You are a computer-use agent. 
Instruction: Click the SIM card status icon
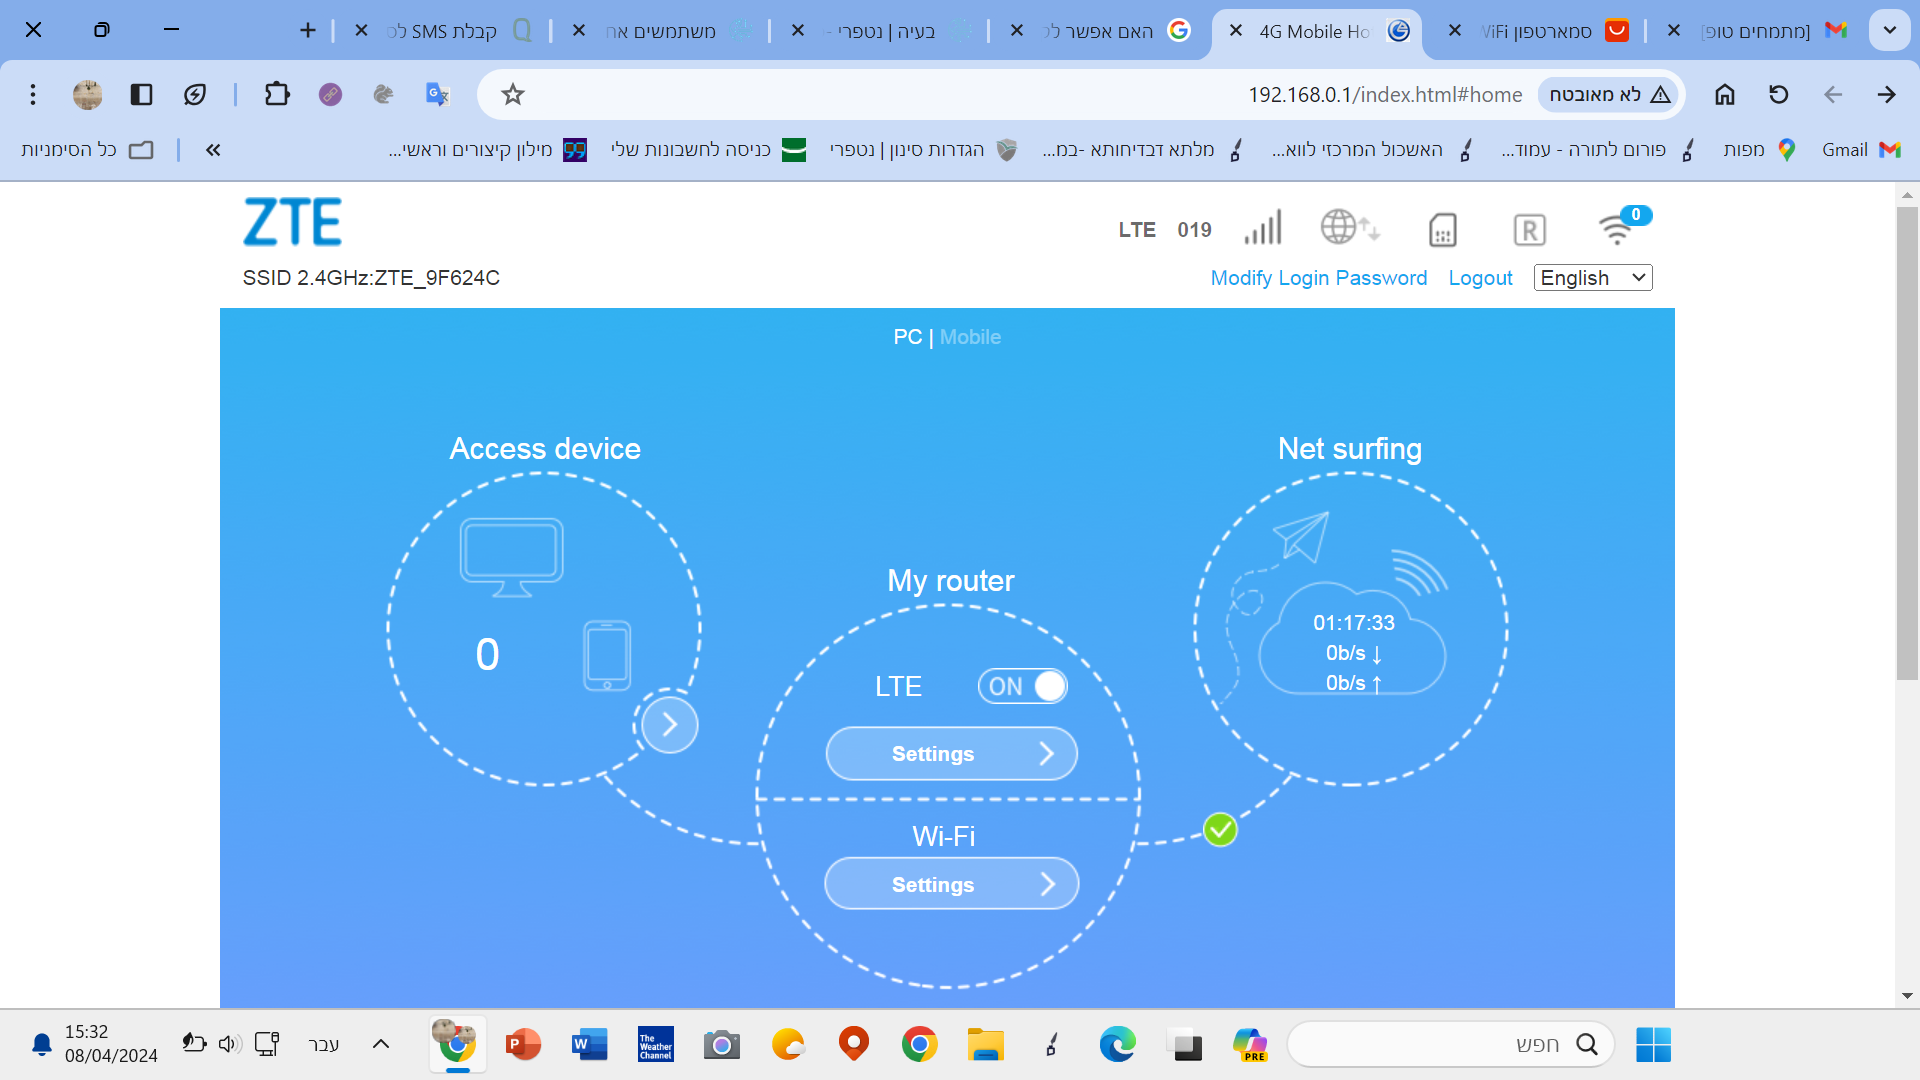1442,230
